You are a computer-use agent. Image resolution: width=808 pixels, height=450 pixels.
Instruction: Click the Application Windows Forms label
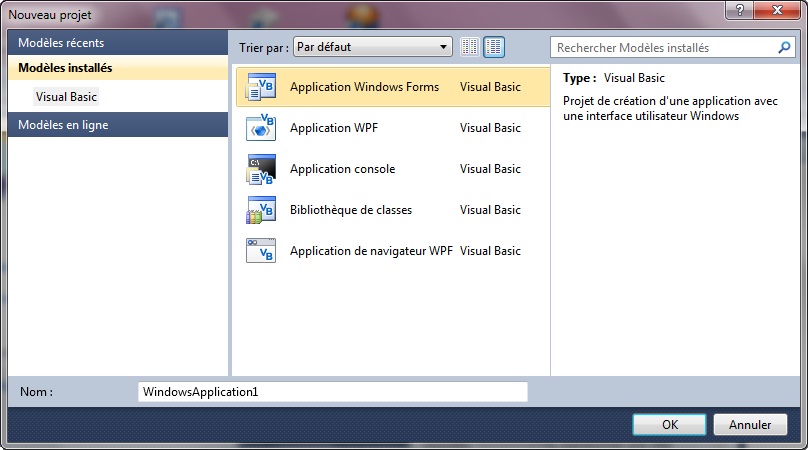(364, 87)
